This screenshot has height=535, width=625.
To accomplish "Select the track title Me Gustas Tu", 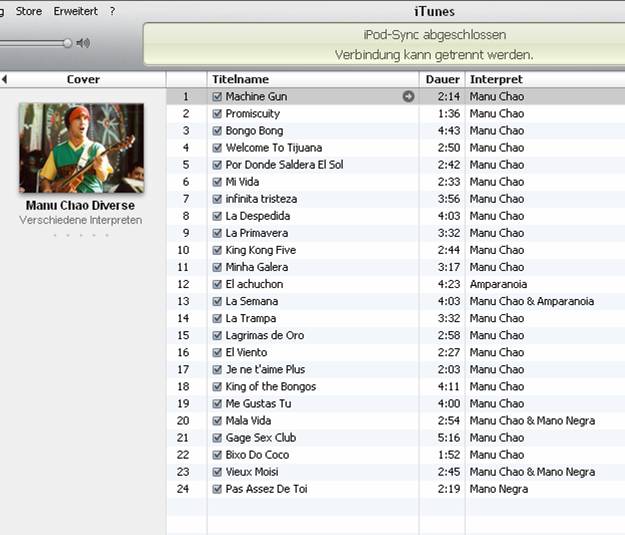I will point(258,404).
